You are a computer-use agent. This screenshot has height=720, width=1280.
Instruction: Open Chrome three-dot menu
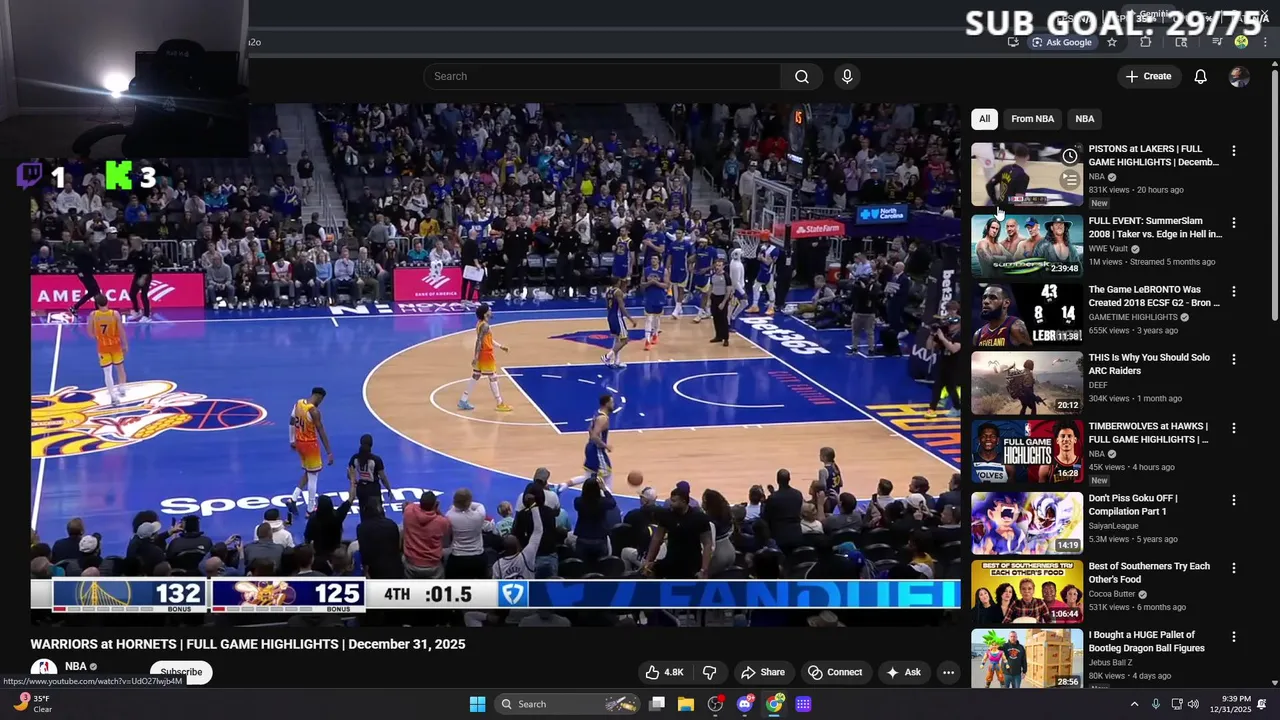pos(1265,42)
